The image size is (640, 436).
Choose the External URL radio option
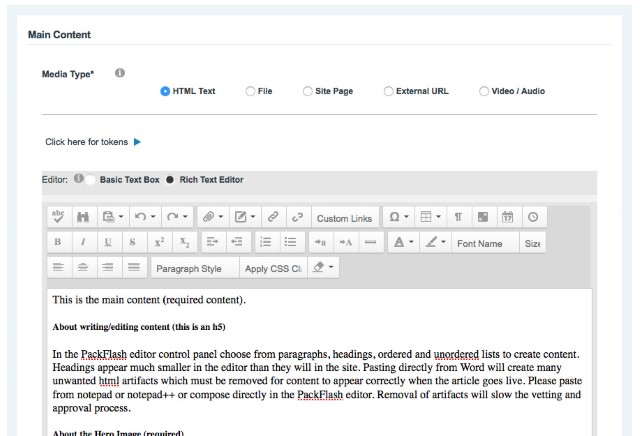[x=389, y=91]
